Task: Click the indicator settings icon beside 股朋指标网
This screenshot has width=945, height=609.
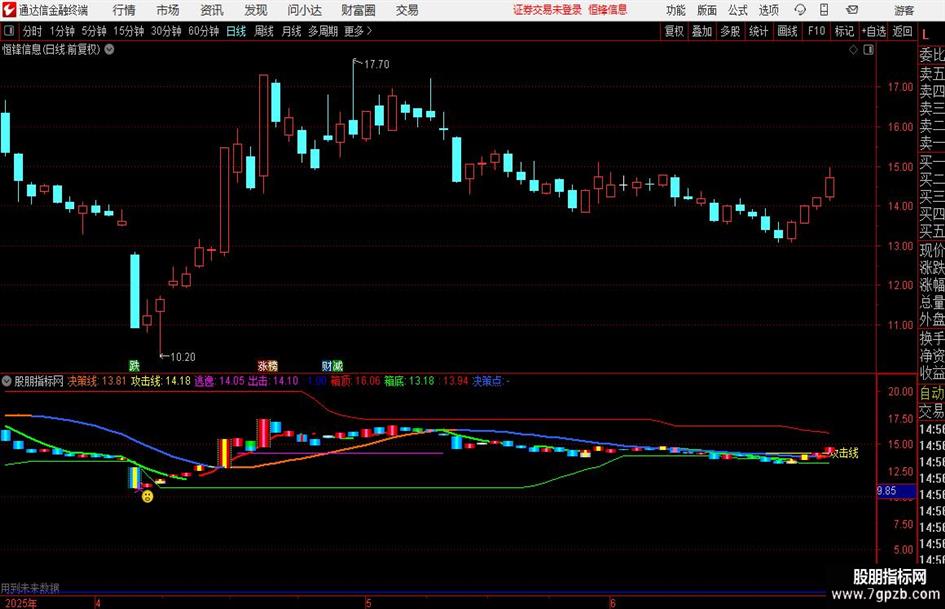Action: (x=7, y=381)
